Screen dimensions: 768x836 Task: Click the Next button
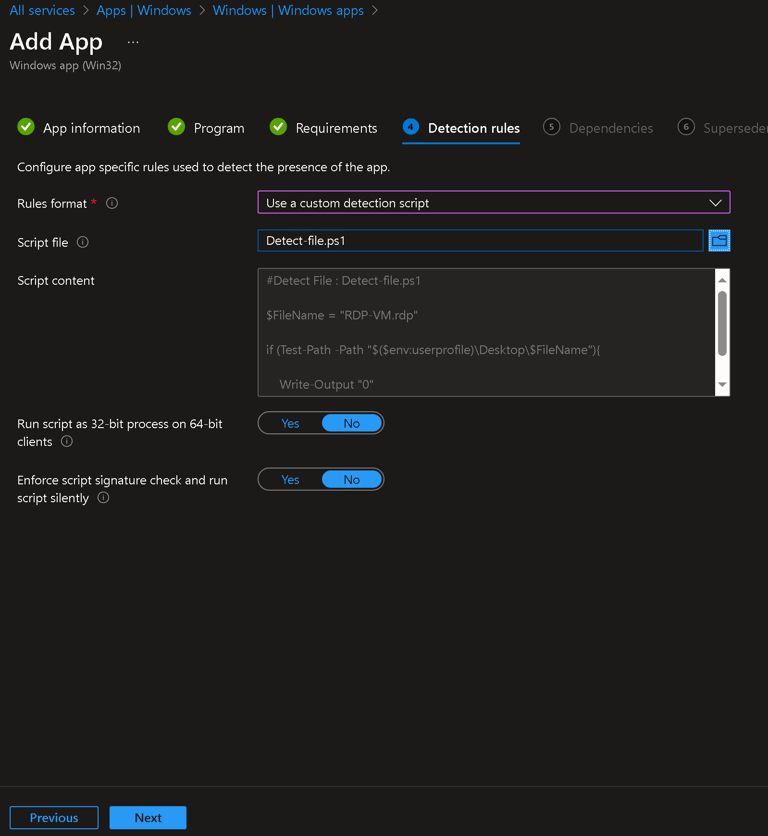(x=148, y=817)
